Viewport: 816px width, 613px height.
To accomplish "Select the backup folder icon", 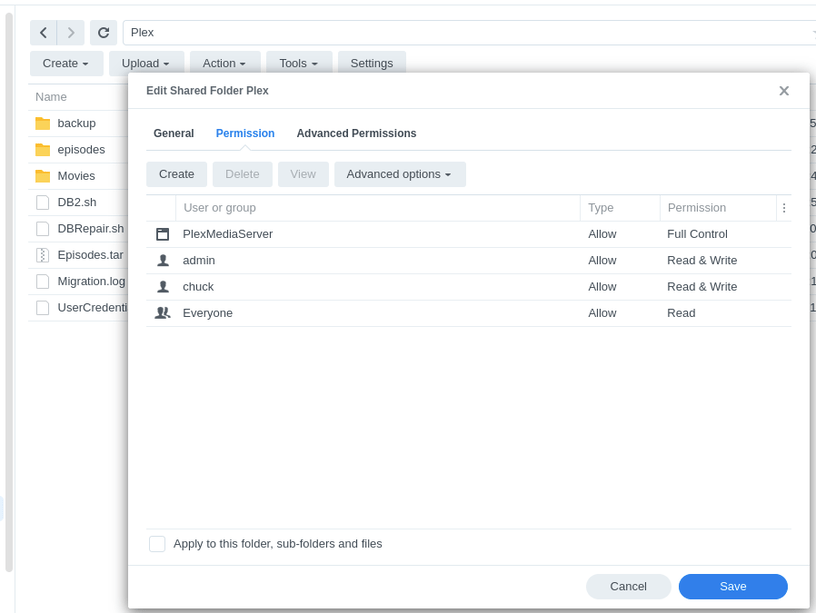I will point(43,123).
